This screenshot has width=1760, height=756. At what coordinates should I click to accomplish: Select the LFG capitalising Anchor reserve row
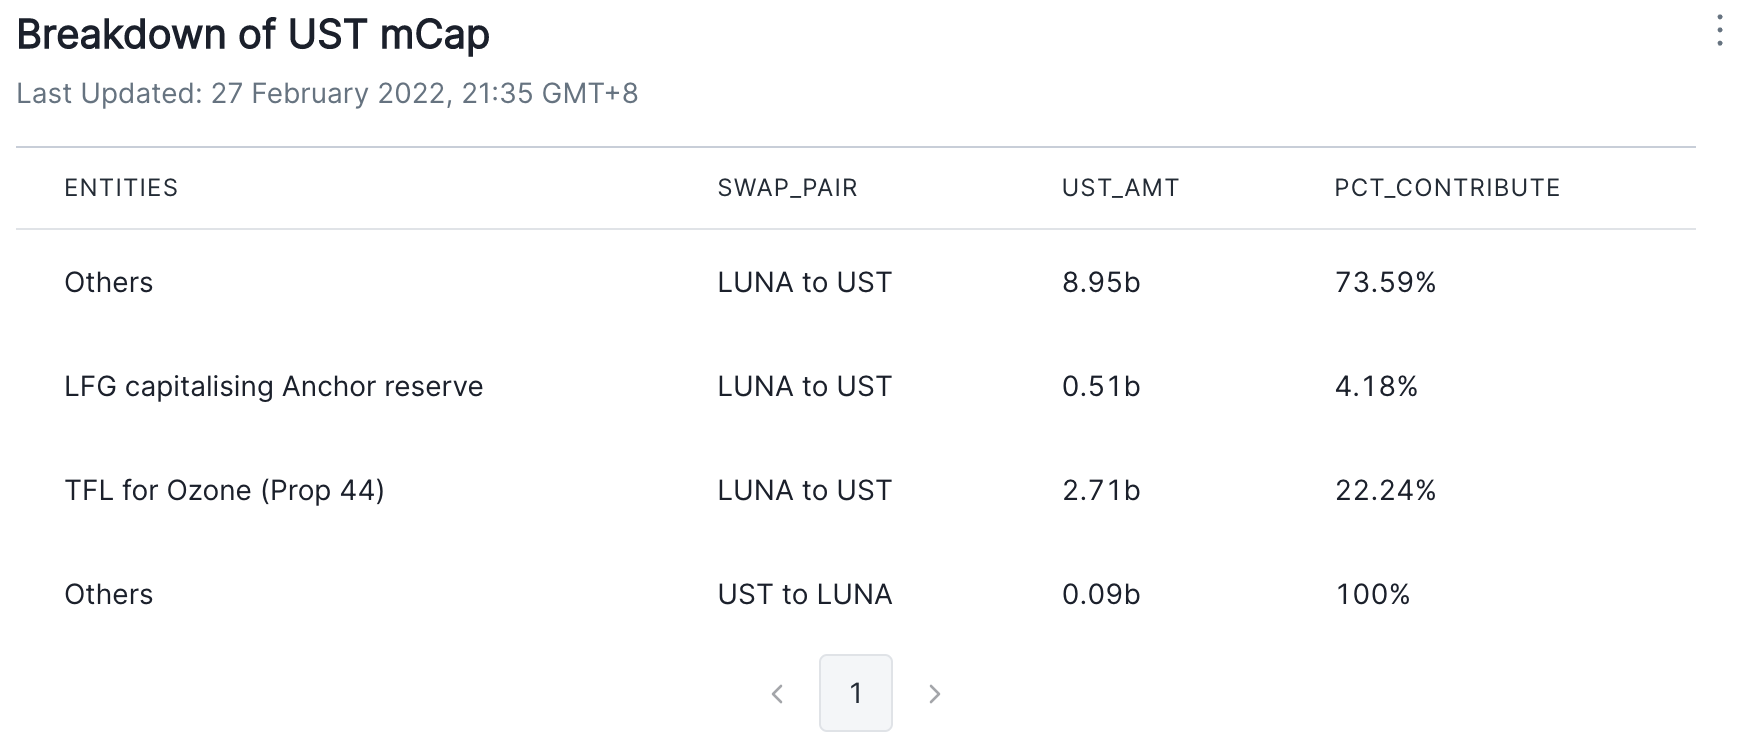pos(273,387)
